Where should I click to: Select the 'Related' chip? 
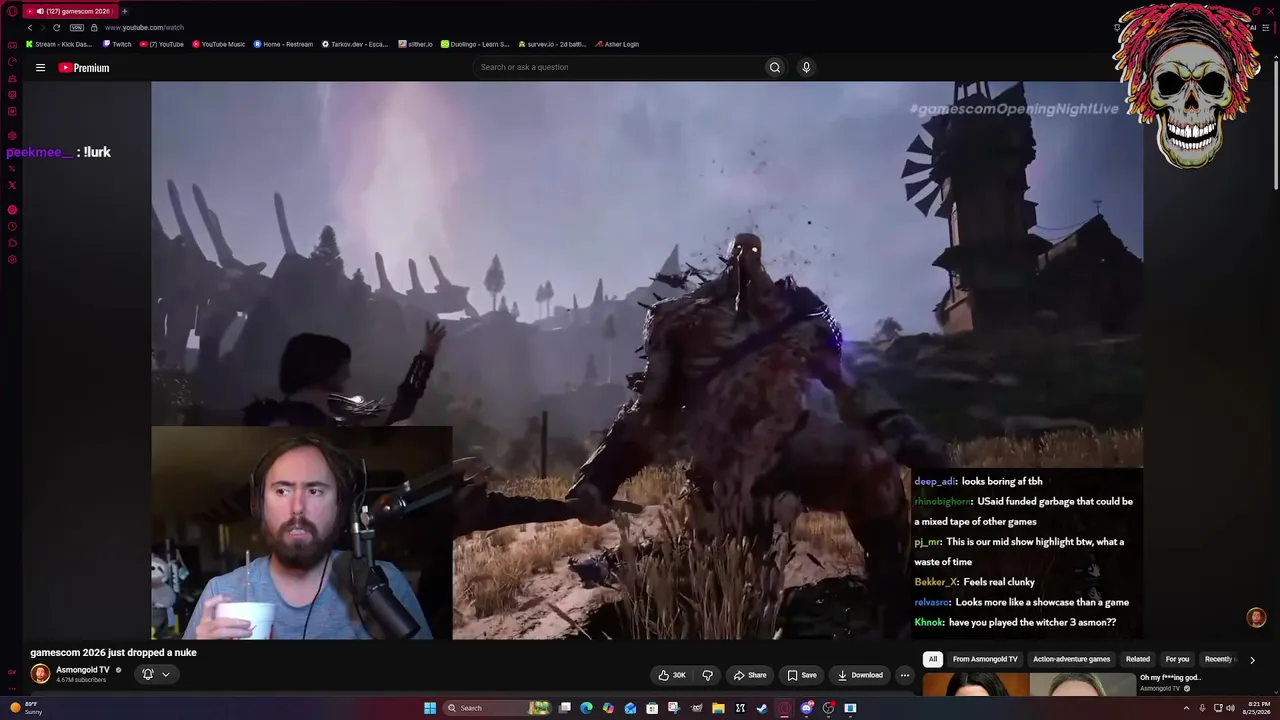tap(1138, 659)
